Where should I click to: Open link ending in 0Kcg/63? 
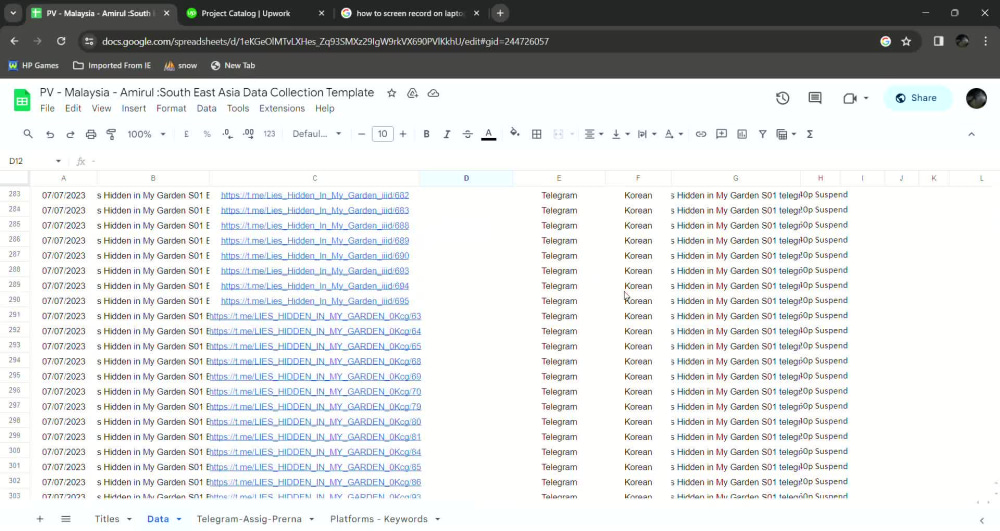click(x=315, y=316)
